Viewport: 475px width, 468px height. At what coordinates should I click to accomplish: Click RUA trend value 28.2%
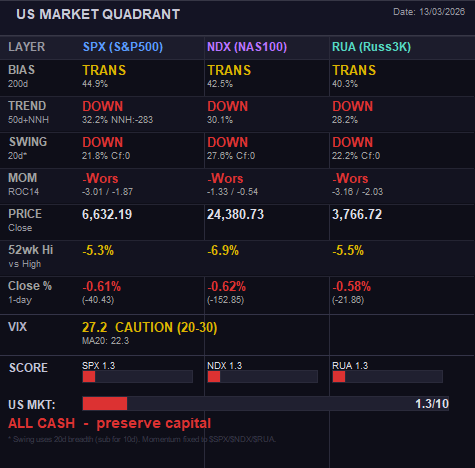[345, 120]
